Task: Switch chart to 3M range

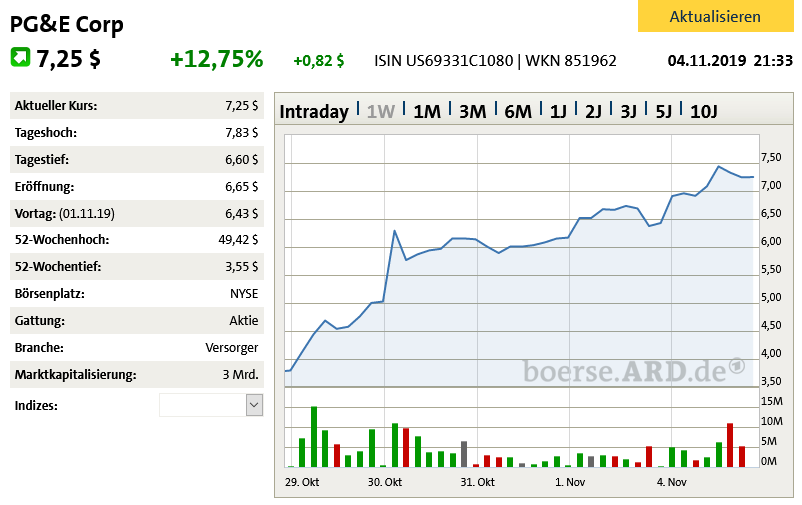Action: pyautogui.click(x=472, y=111)
